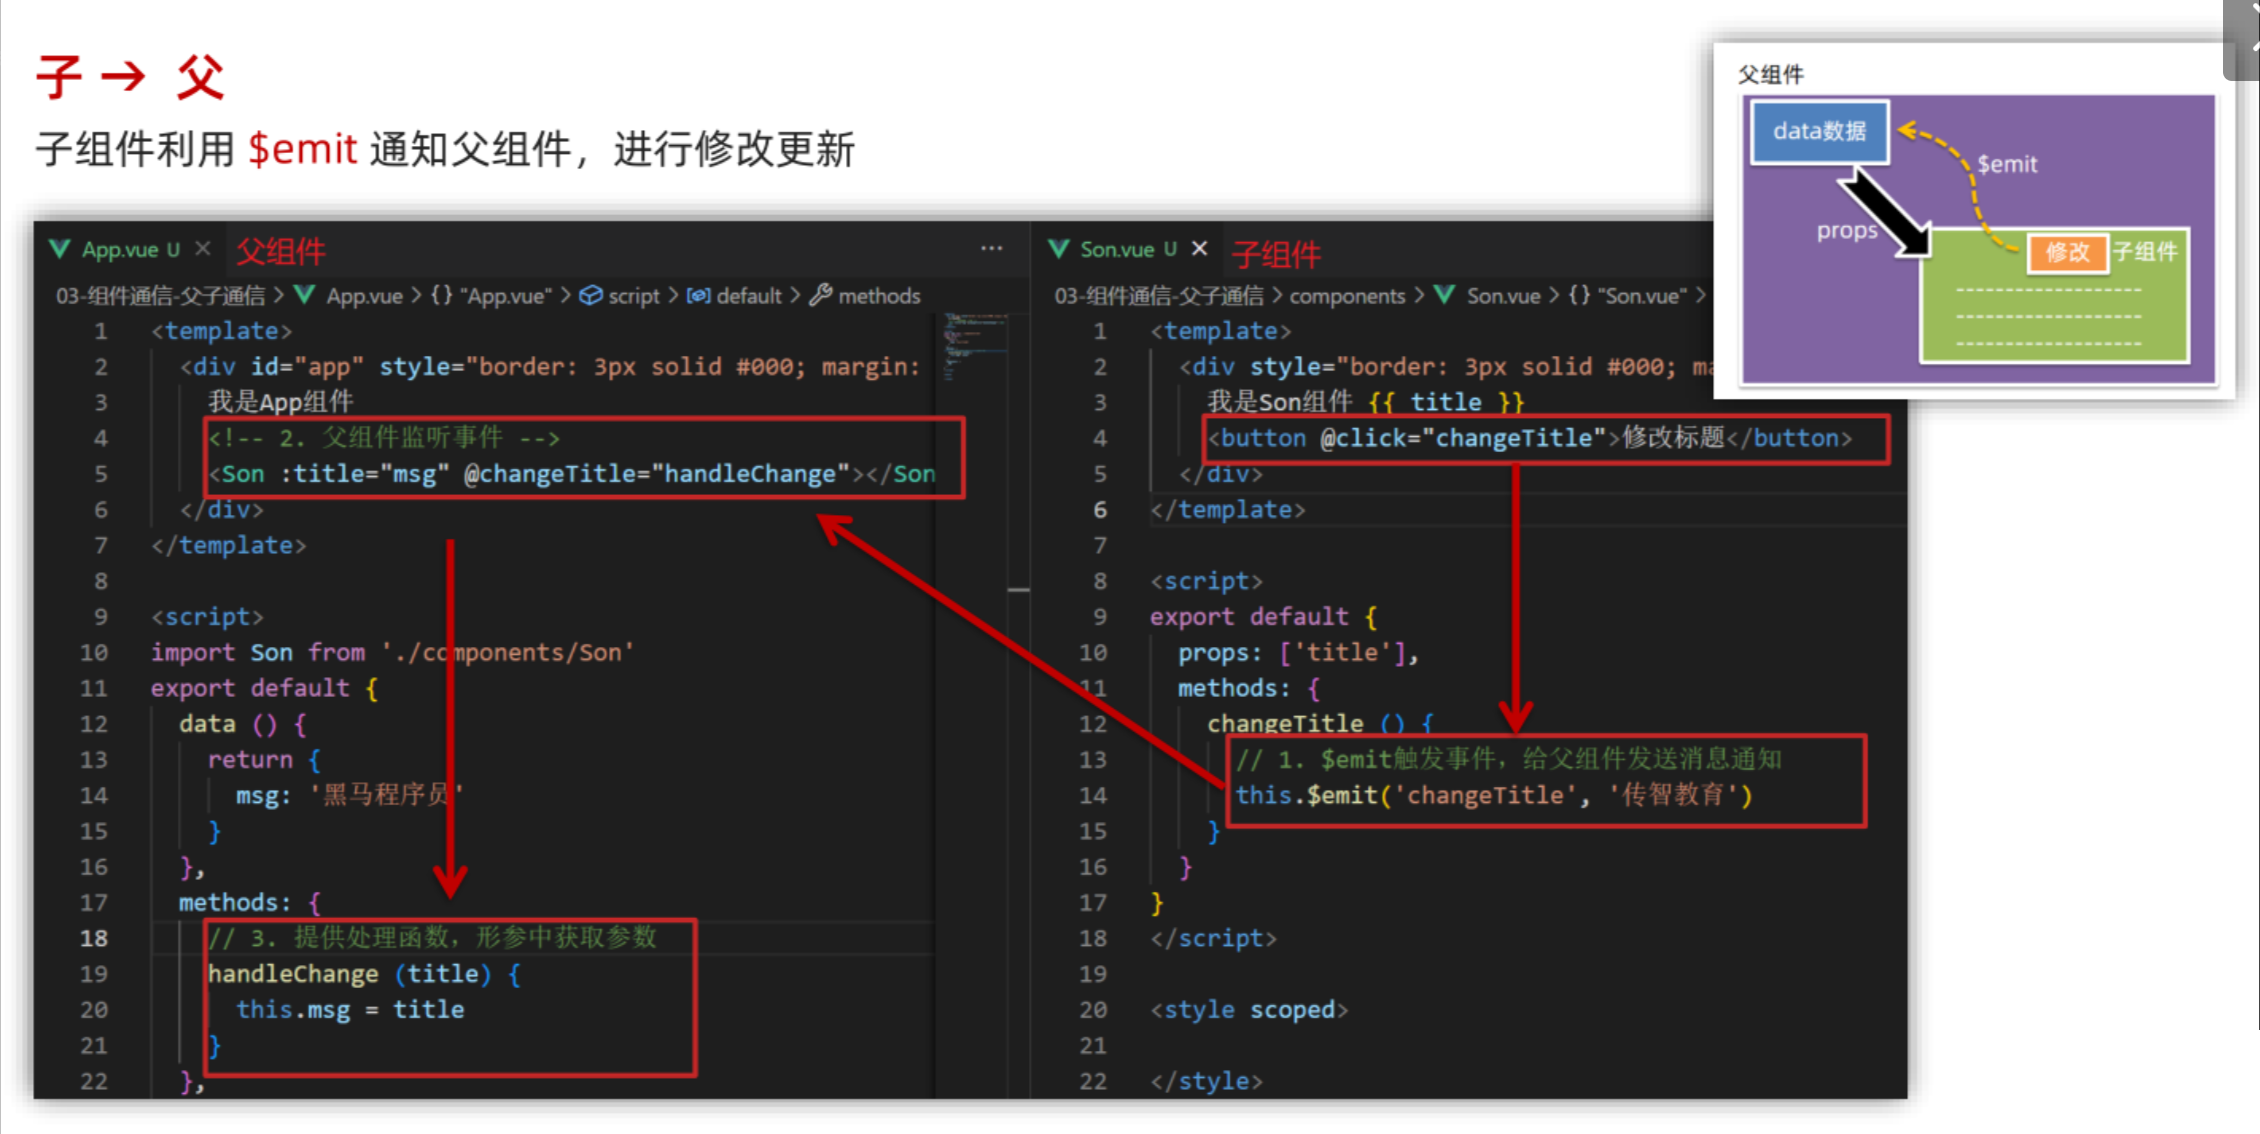The width and height of the screenshot is (2260, 1134).
Task: Click line number 18 in App.vue gutter
Action: [x=94, y=938]
